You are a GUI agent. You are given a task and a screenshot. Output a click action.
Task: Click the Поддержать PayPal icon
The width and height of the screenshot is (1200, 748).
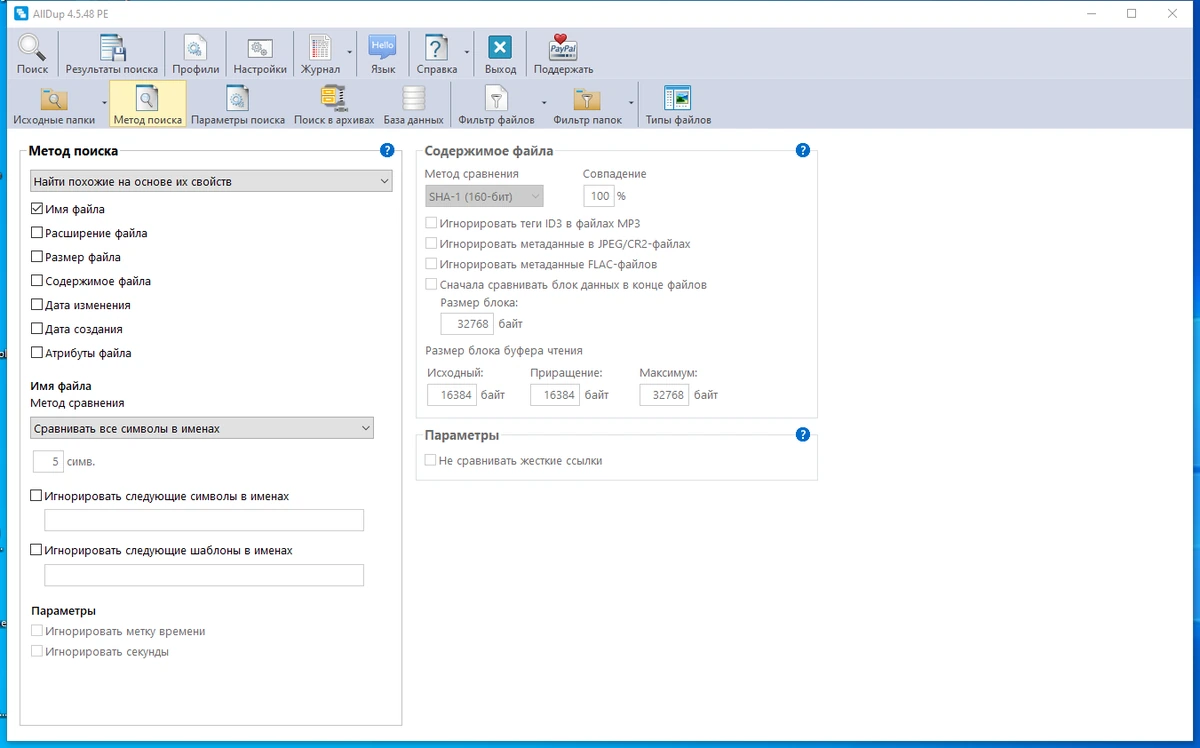(563, 48)
